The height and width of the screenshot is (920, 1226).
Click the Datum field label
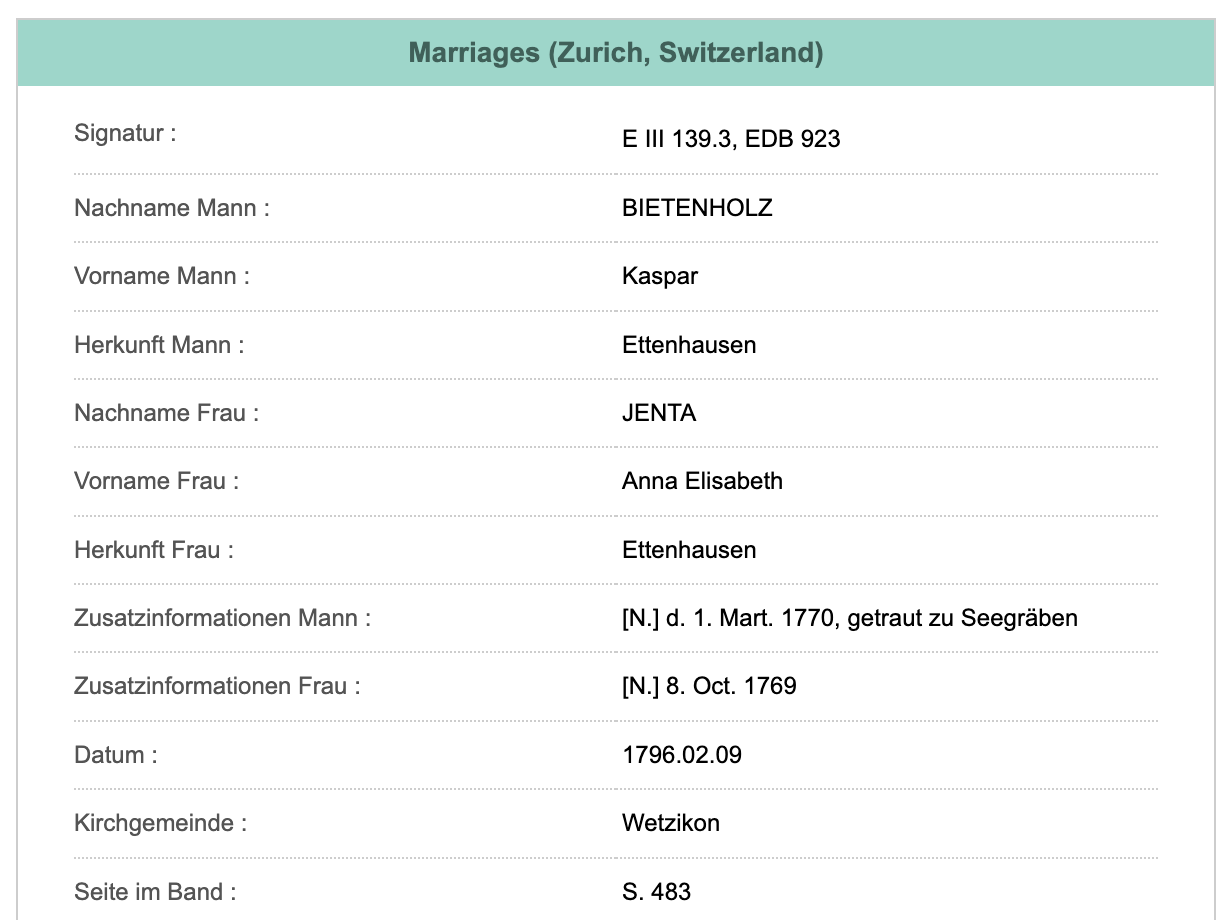[115, 755]
